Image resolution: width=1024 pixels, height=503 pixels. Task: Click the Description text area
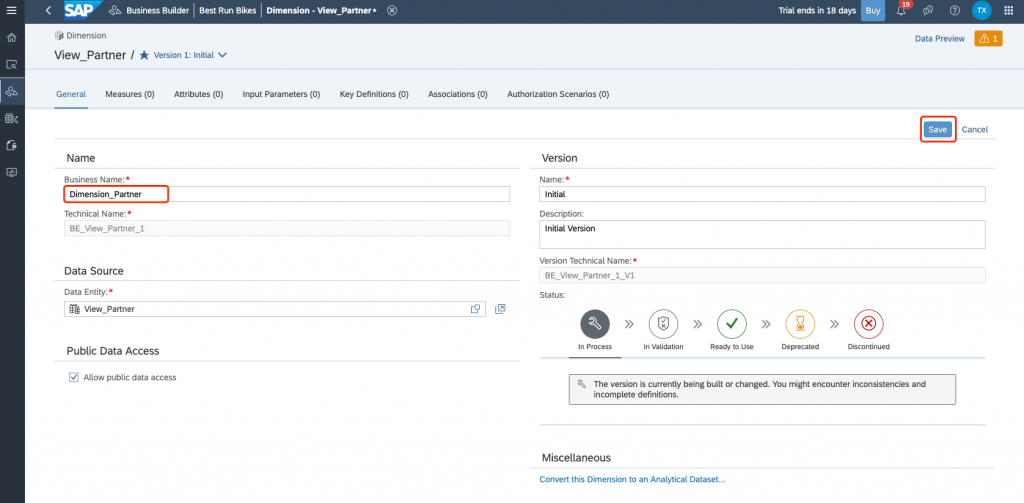(762, 235)
